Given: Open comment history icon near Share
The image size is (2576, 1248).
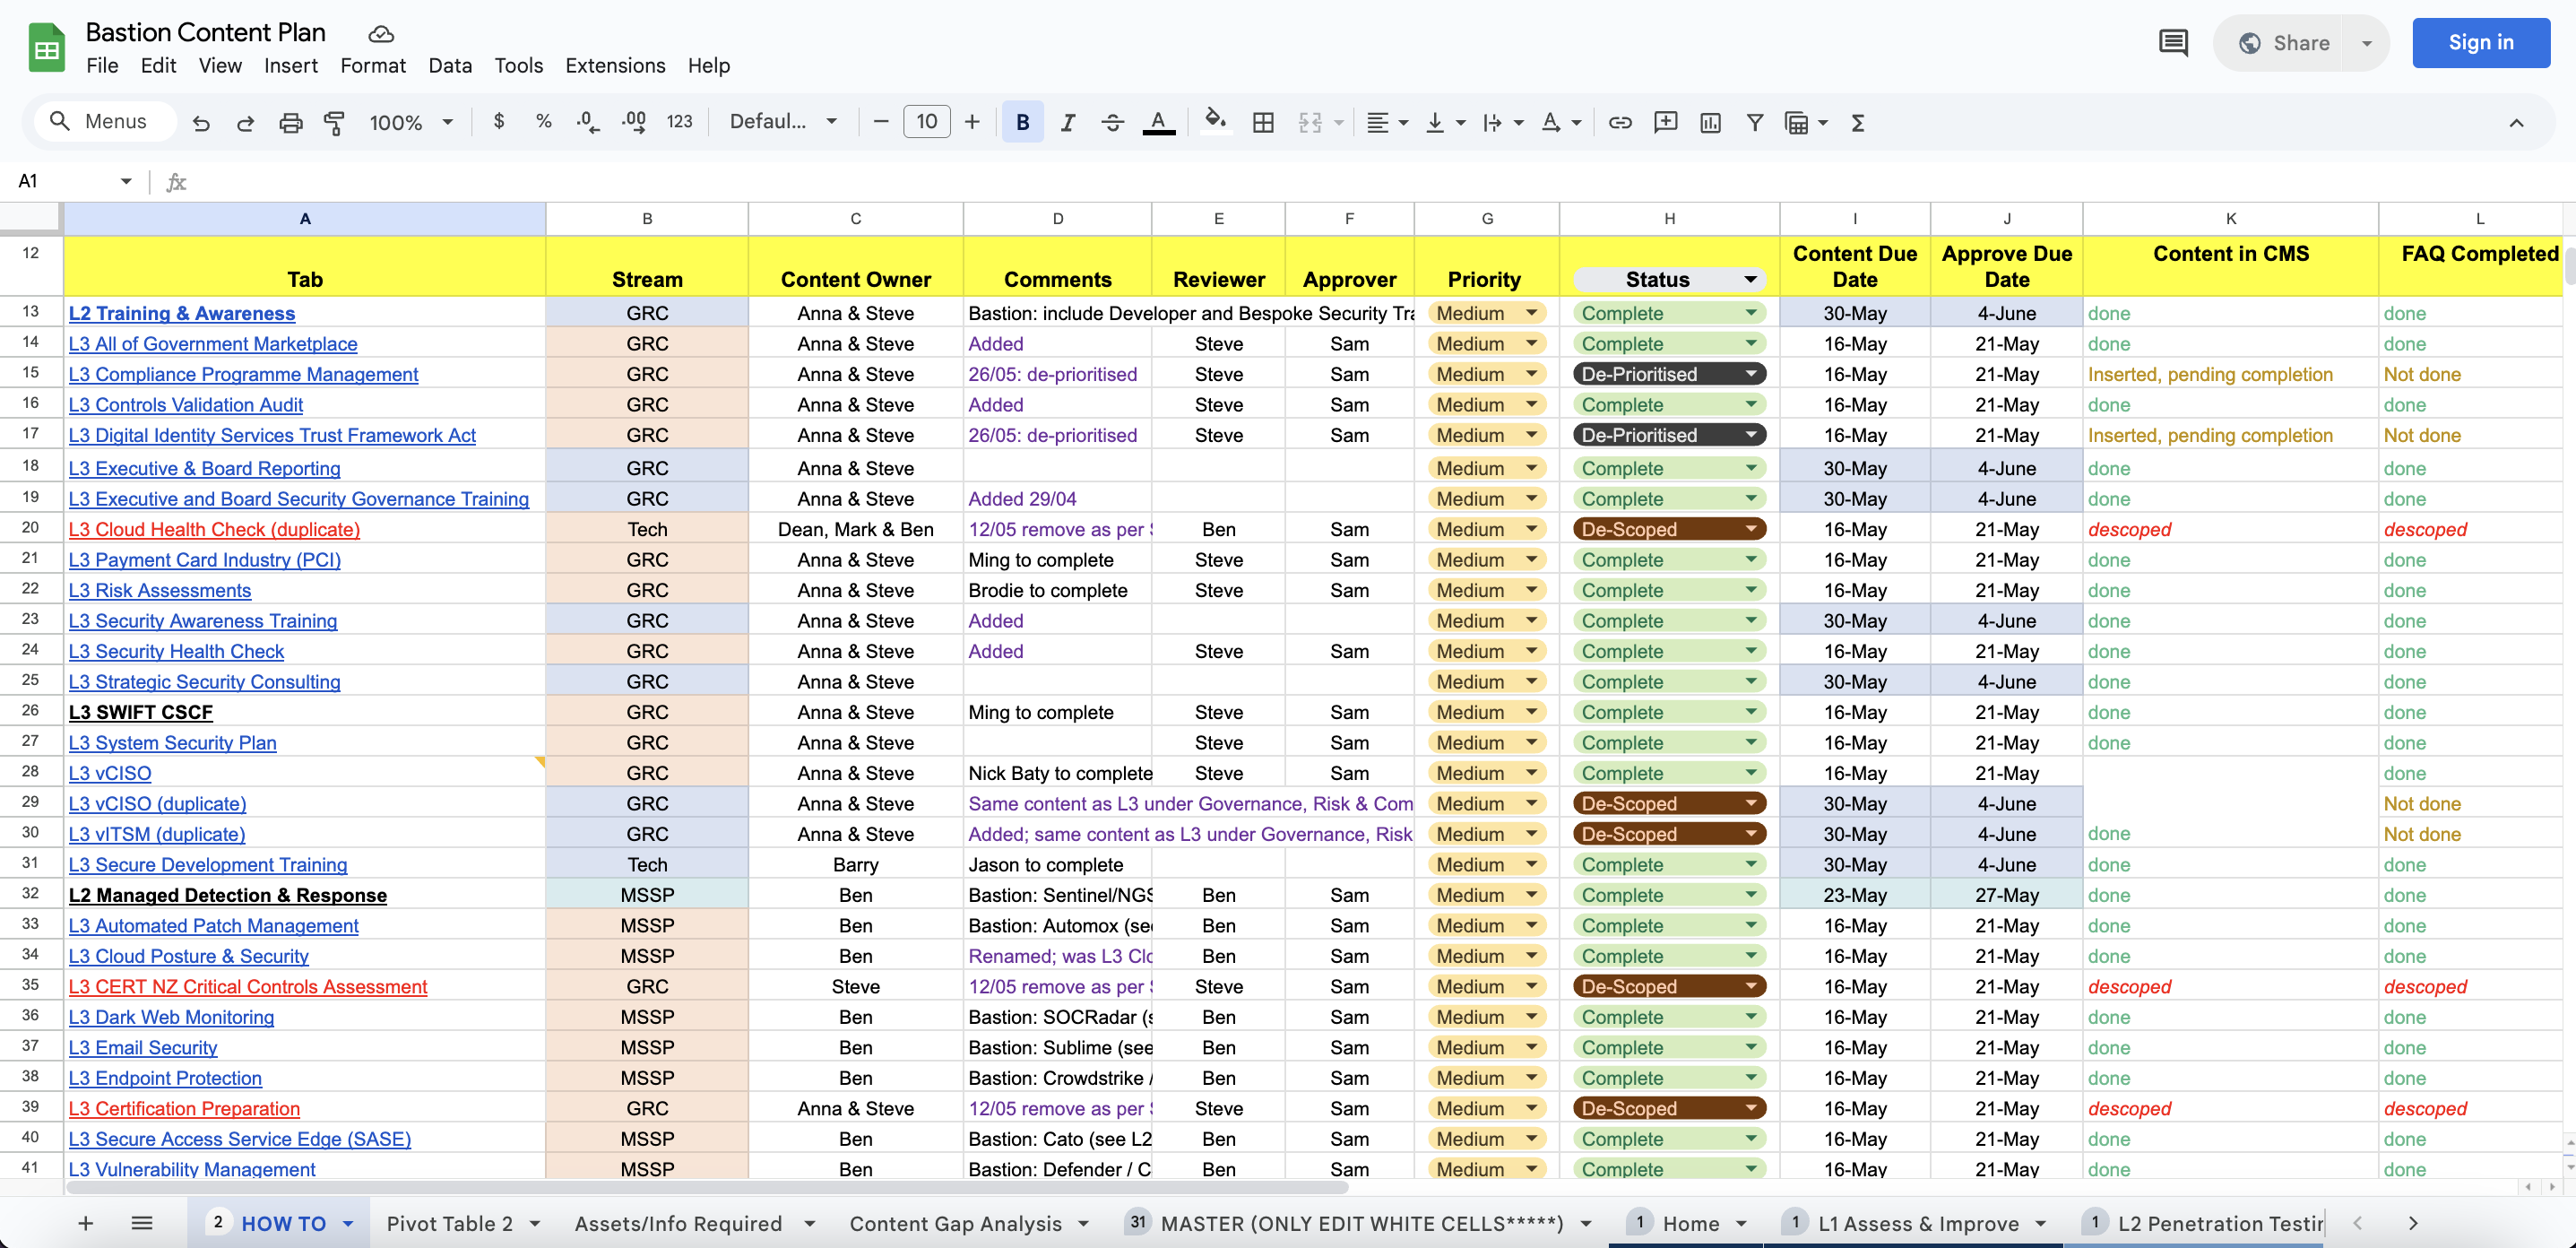Looking at the screenshot, I should pos(2172,43).
